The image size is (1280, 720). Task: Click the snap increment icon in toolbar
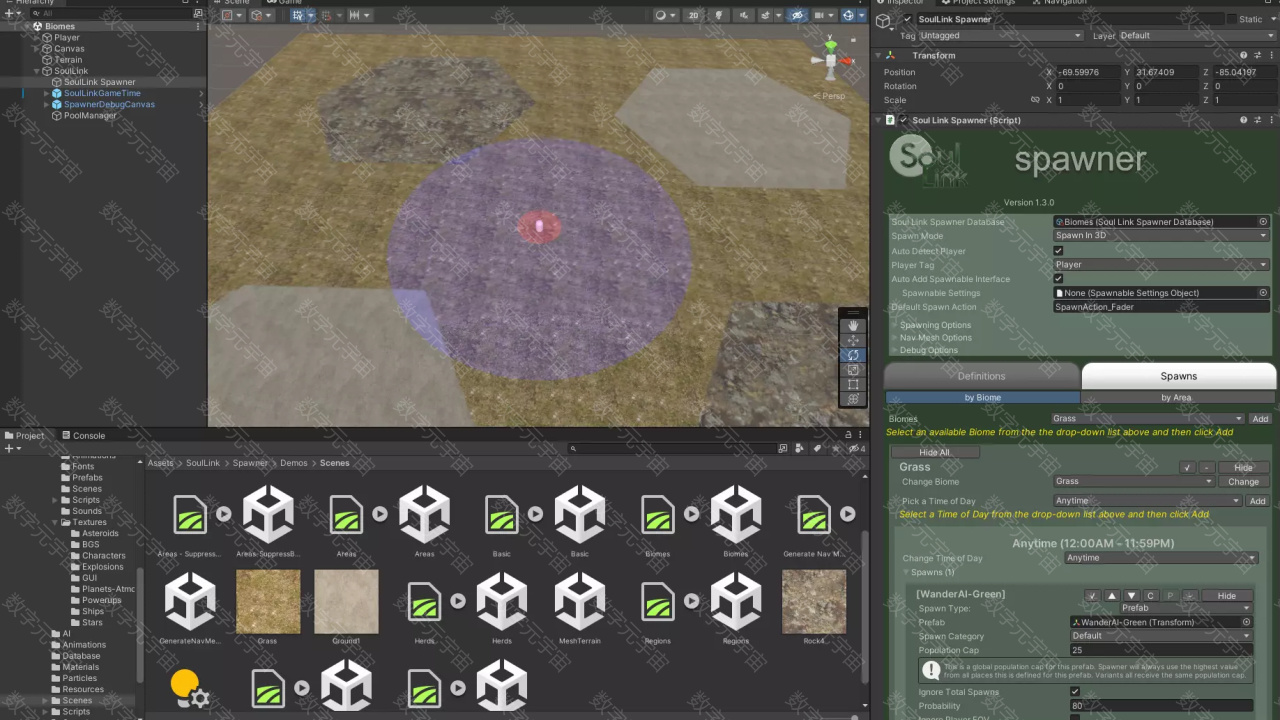point(354,15)
